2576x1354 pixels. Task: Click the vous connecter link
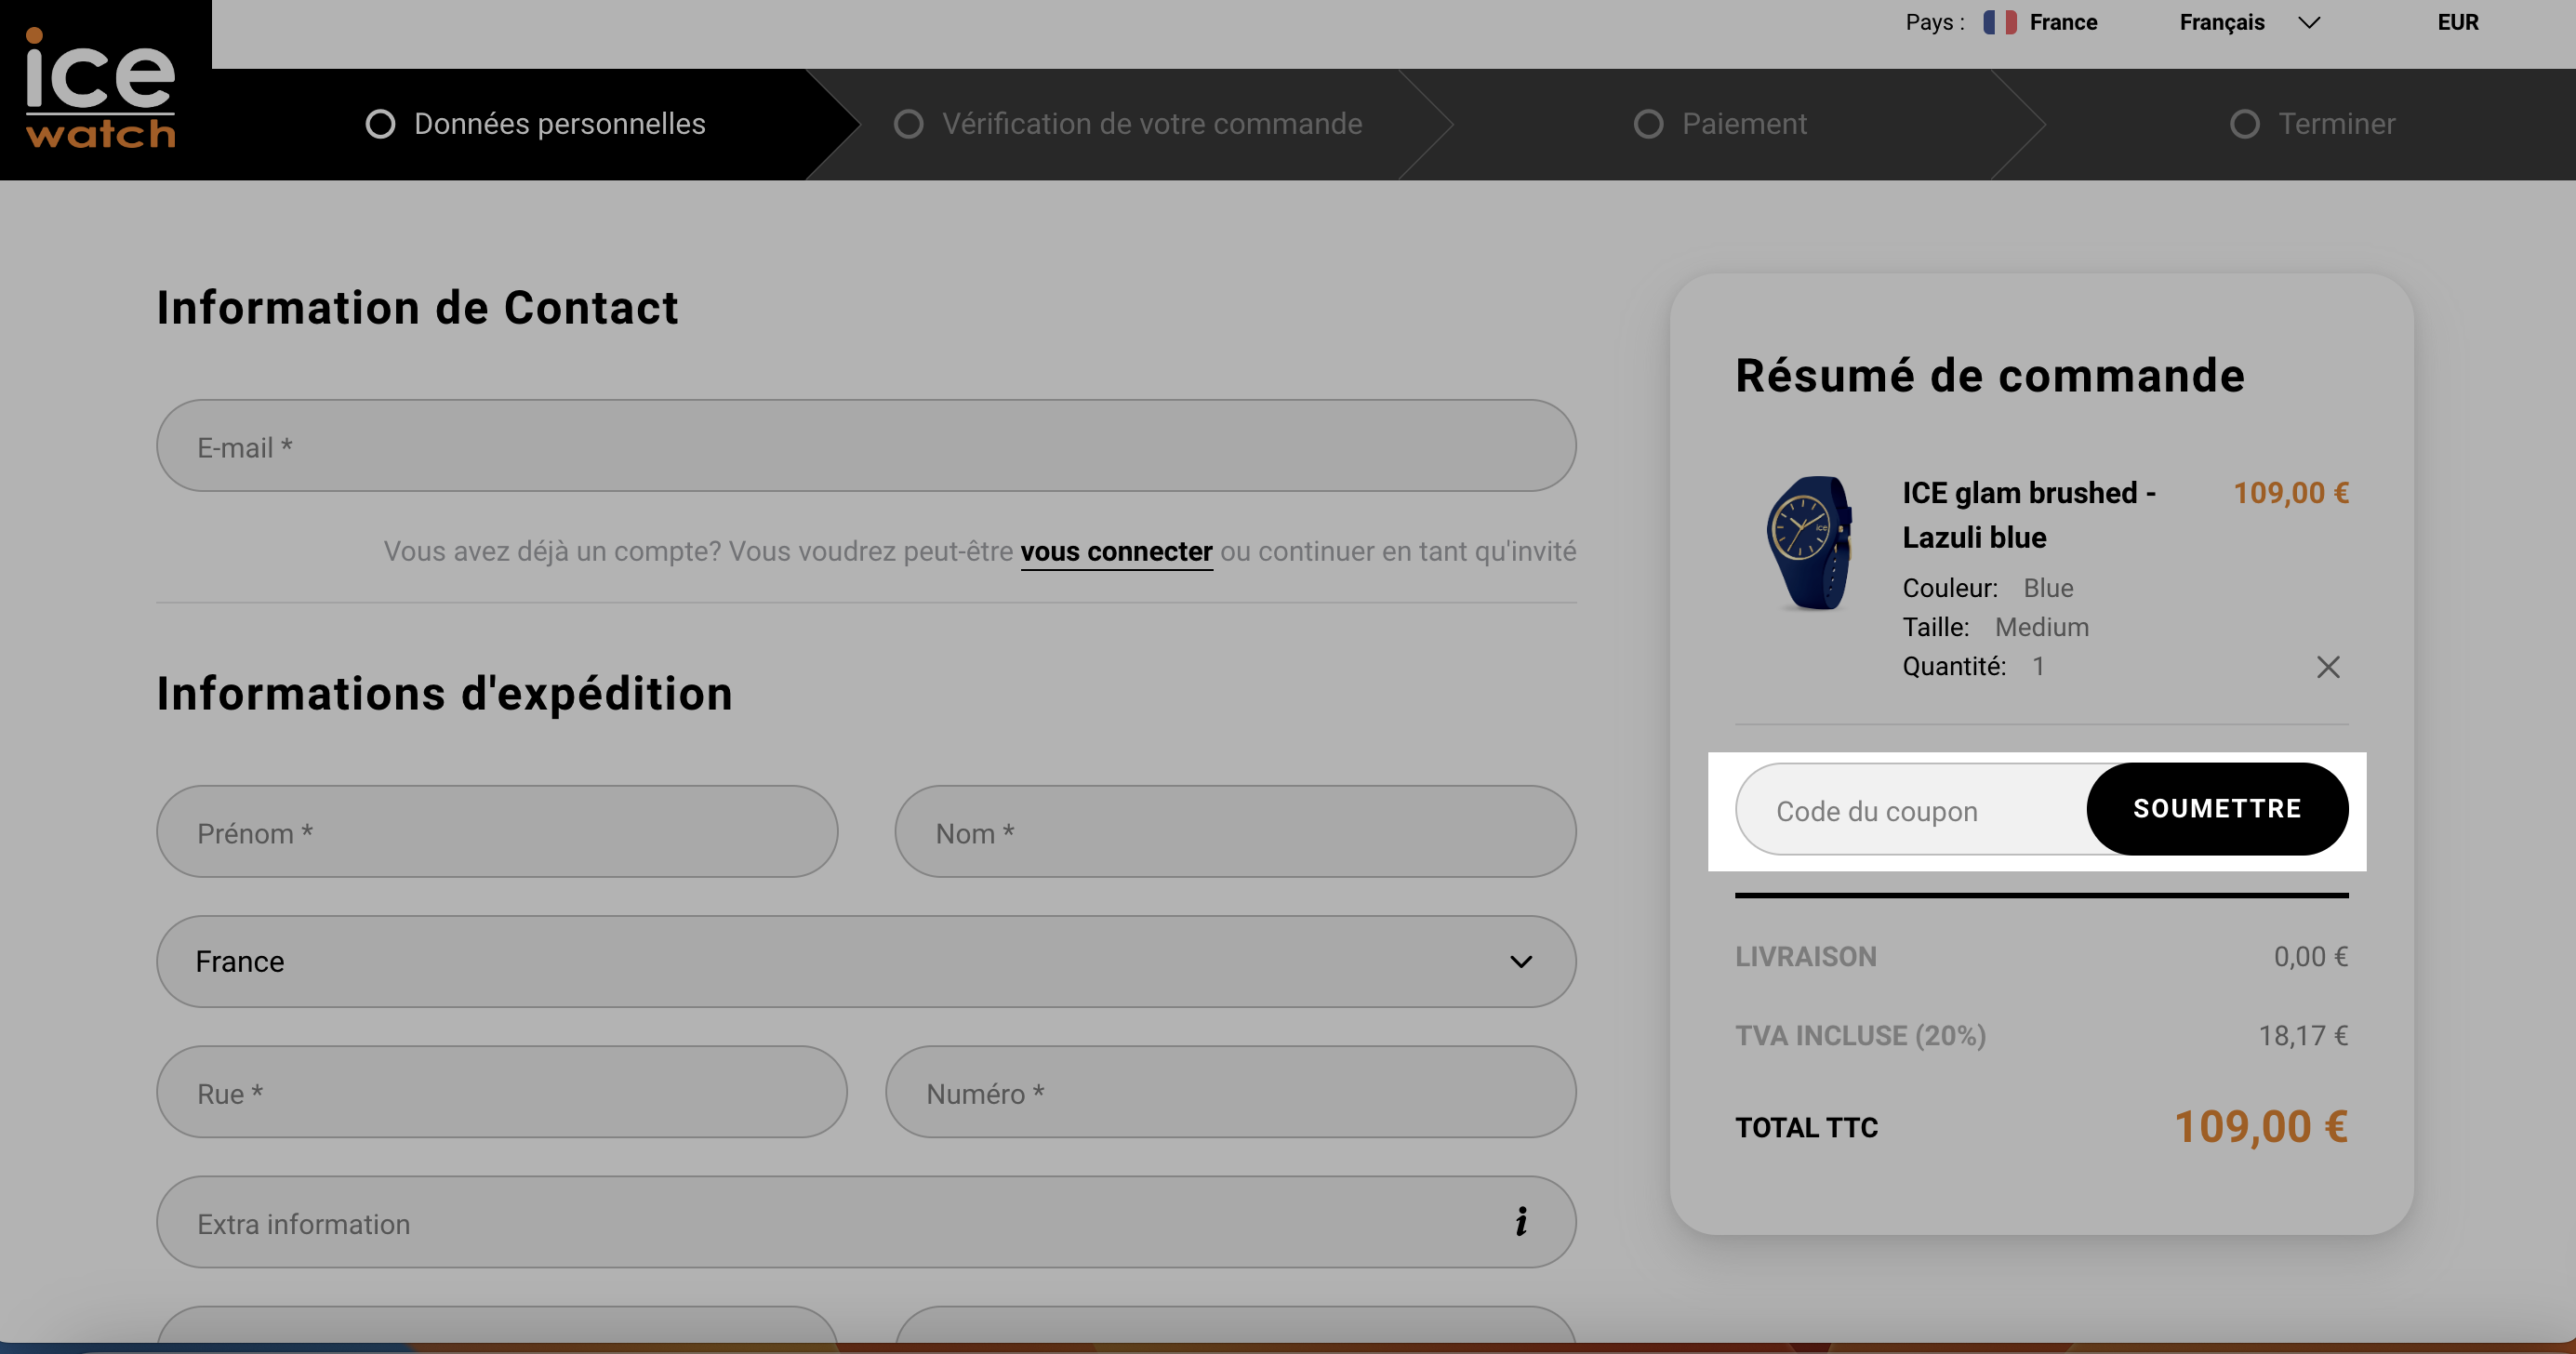pos(1116,551)
